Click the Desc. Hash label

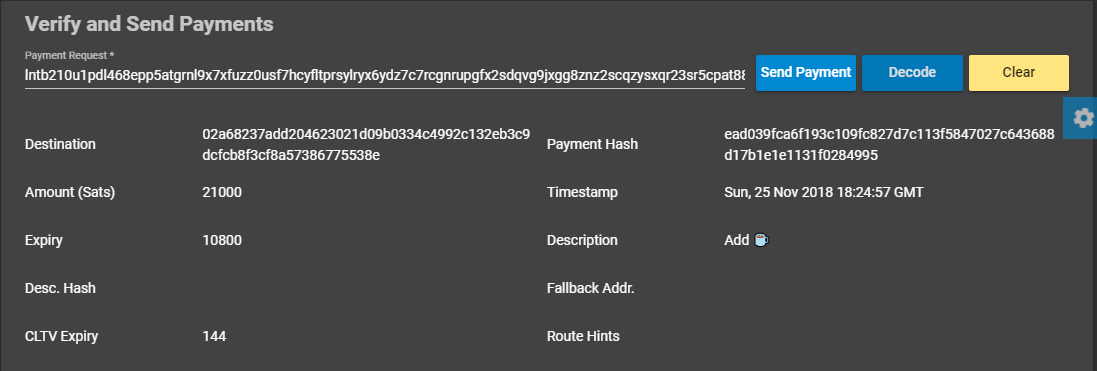[x=60, y=288]
